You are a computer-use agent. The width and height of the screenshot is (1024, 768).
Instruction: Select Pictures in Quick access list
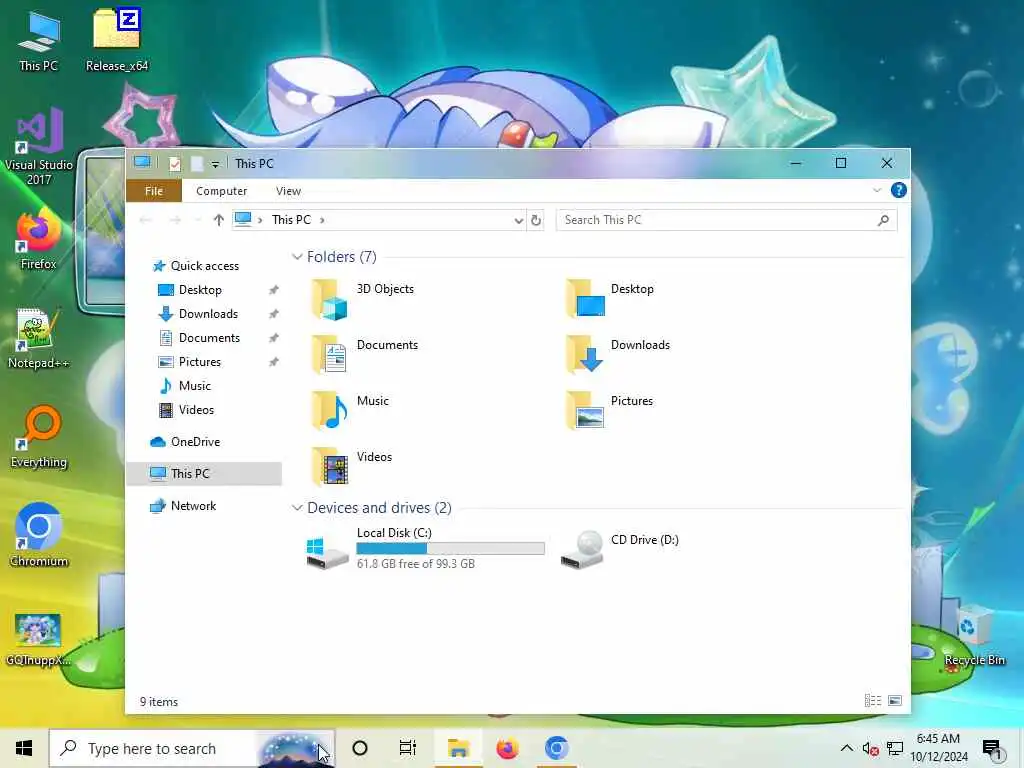coord(200,362)
